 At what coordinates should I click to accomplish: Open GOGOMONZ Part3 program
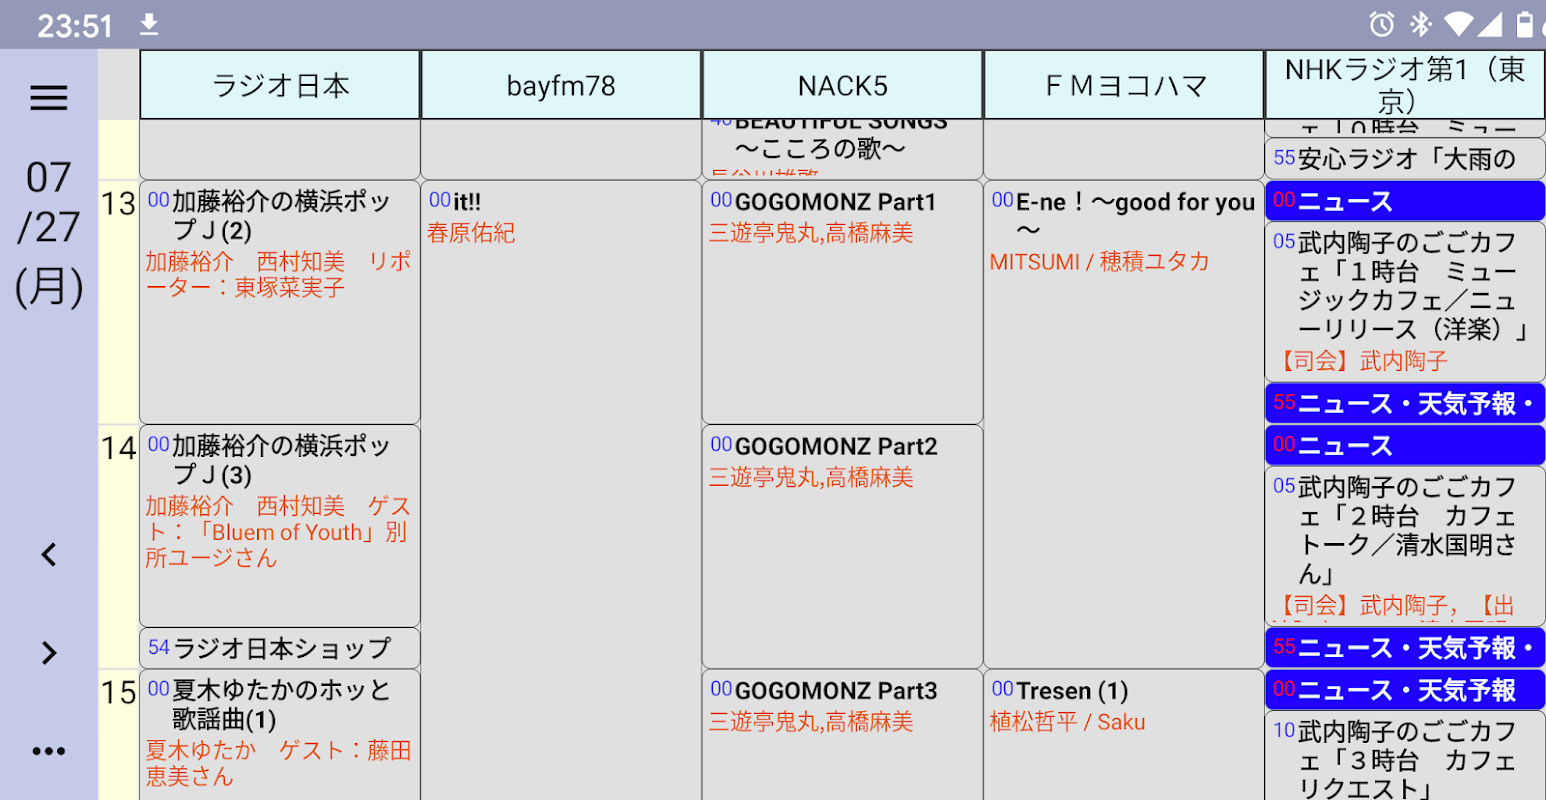(842, 735)
